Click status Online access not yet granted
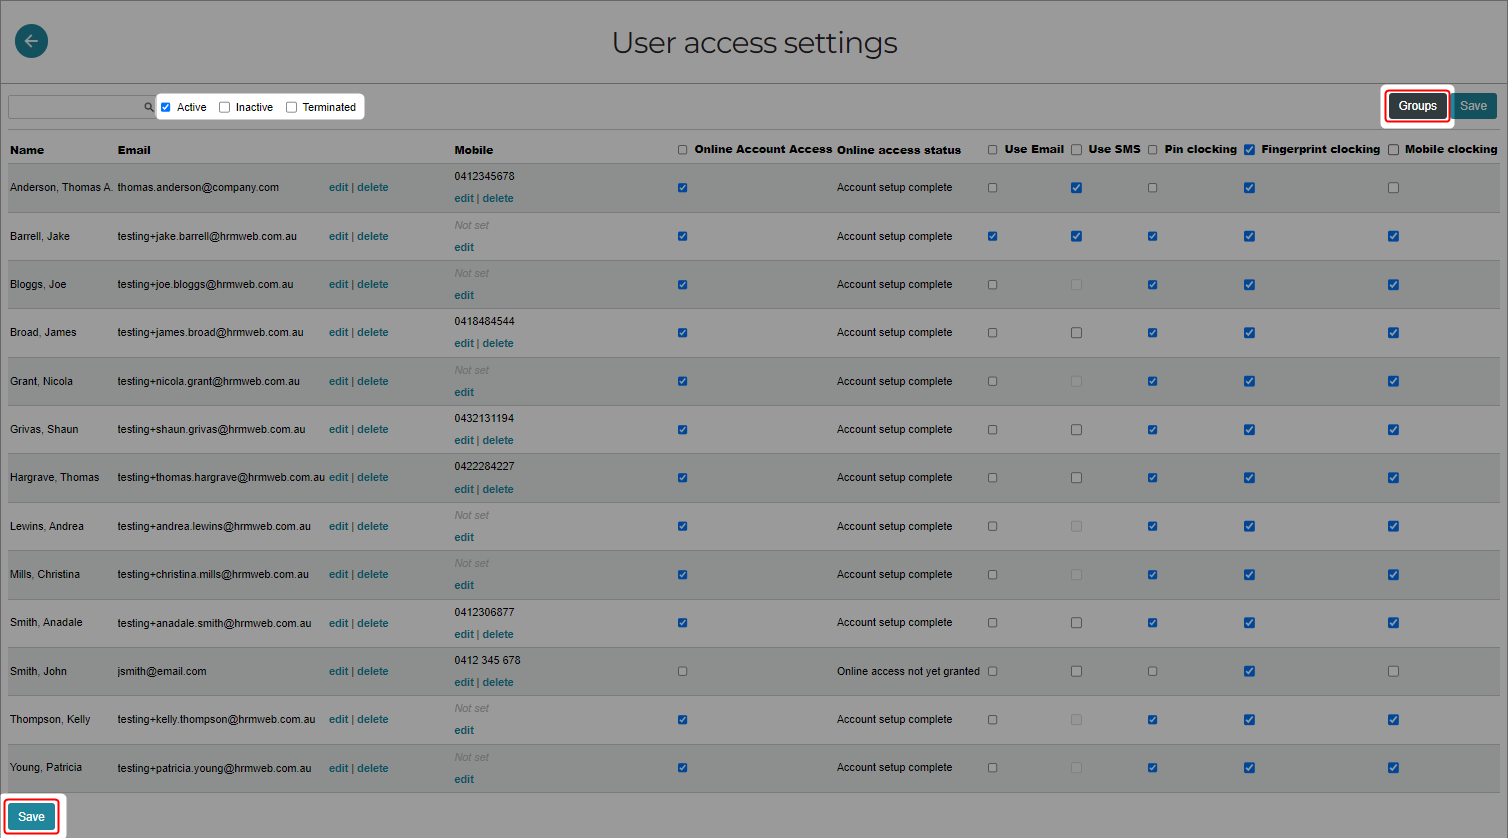 click(908, 672)
